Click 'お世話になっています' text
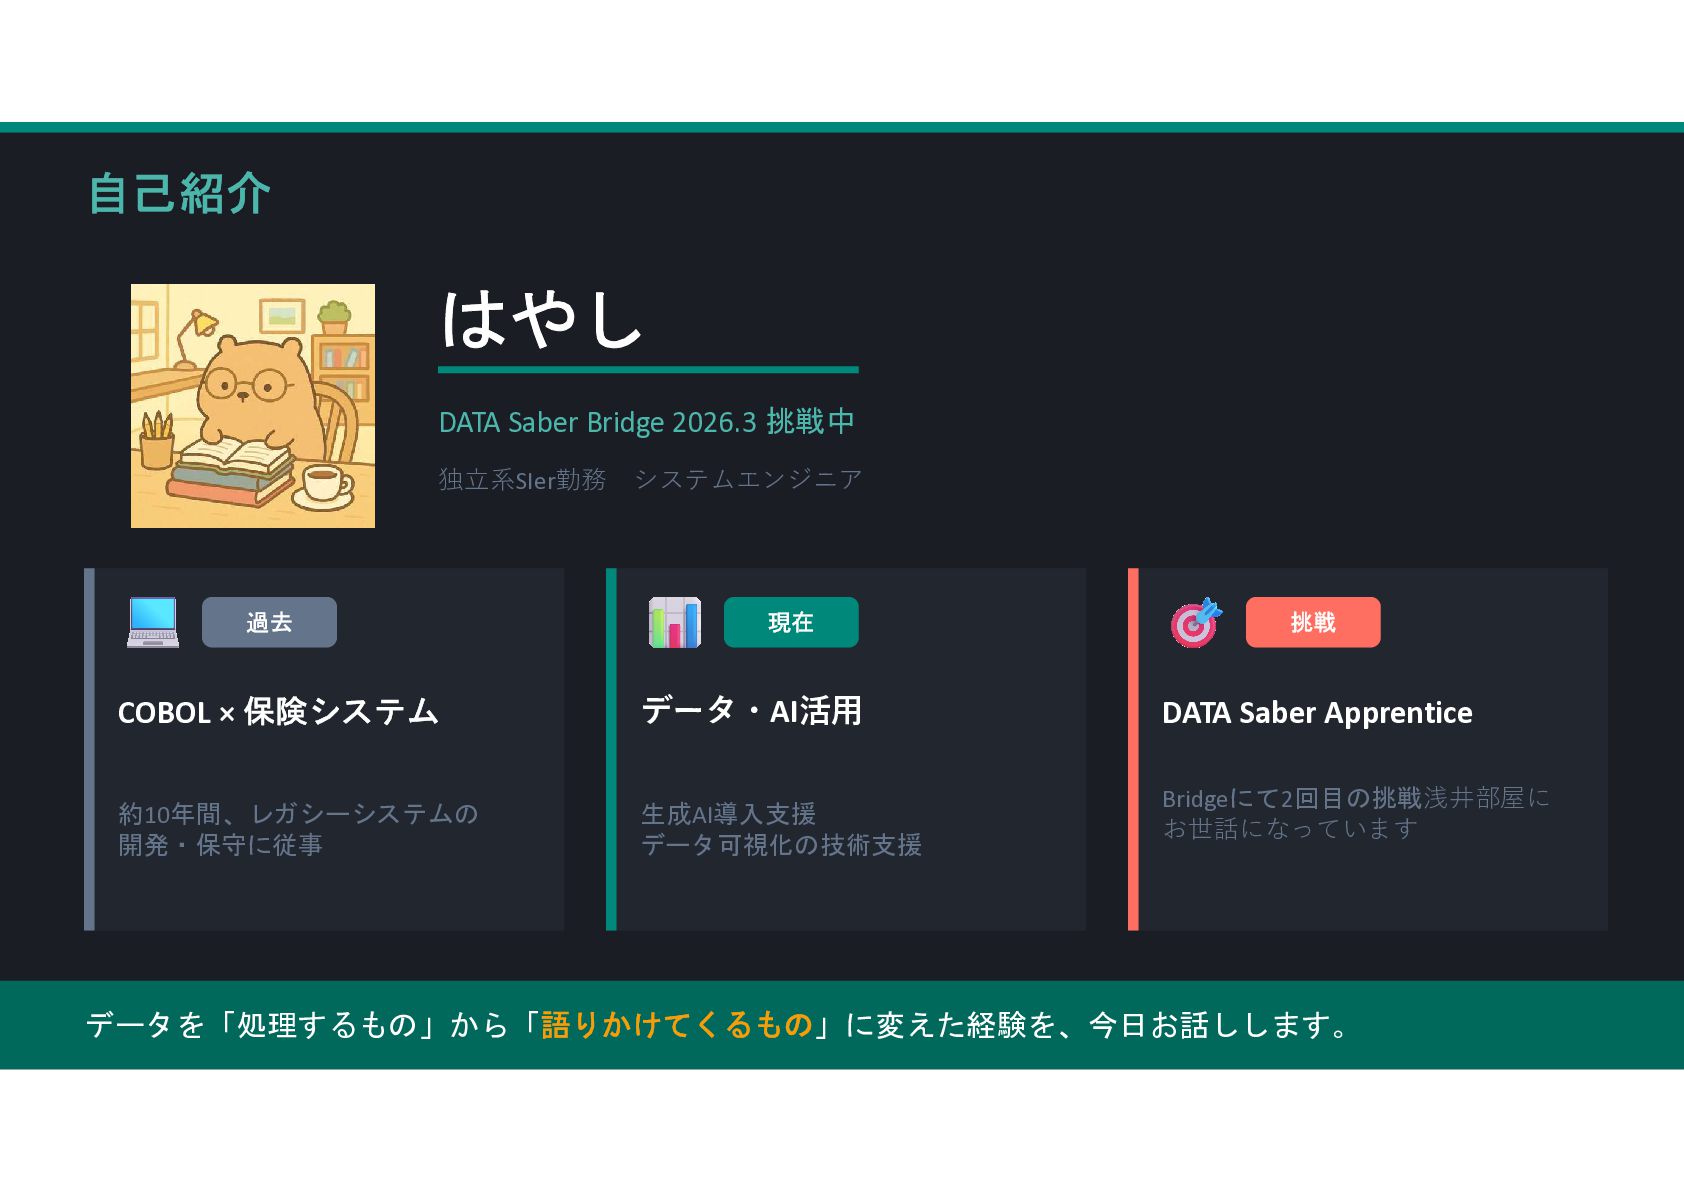 1290,829
